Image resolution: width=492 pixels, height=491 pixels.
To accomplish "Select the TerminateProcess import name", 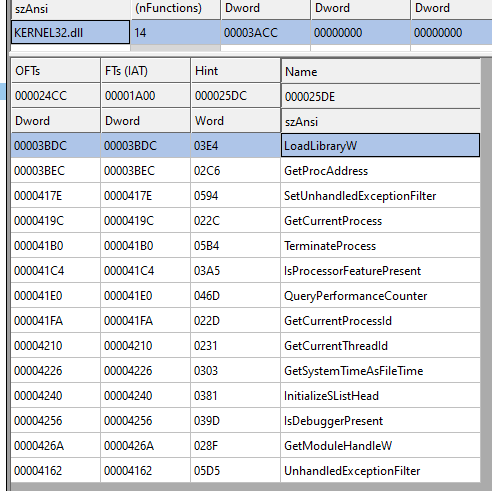I will click(330, 246).
